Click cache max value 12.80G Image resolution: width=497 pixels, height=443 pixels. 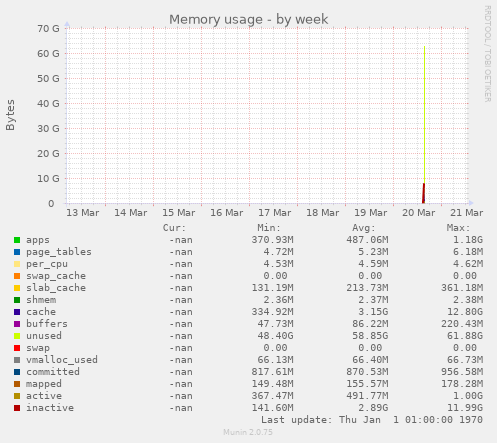465,312
